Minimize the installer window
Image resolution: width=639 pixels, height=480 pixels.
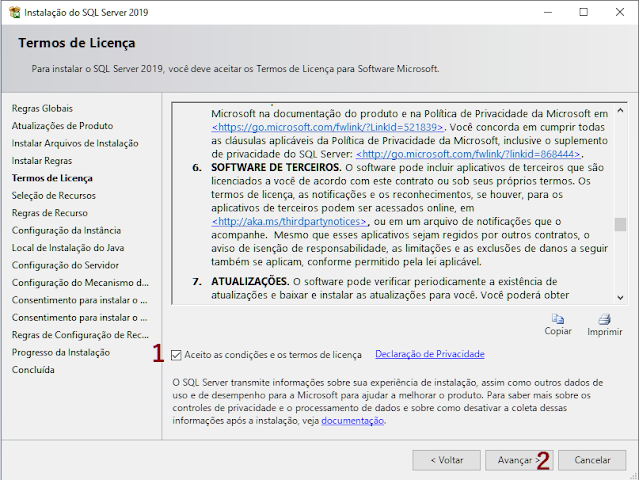click(x=548, y=12)
